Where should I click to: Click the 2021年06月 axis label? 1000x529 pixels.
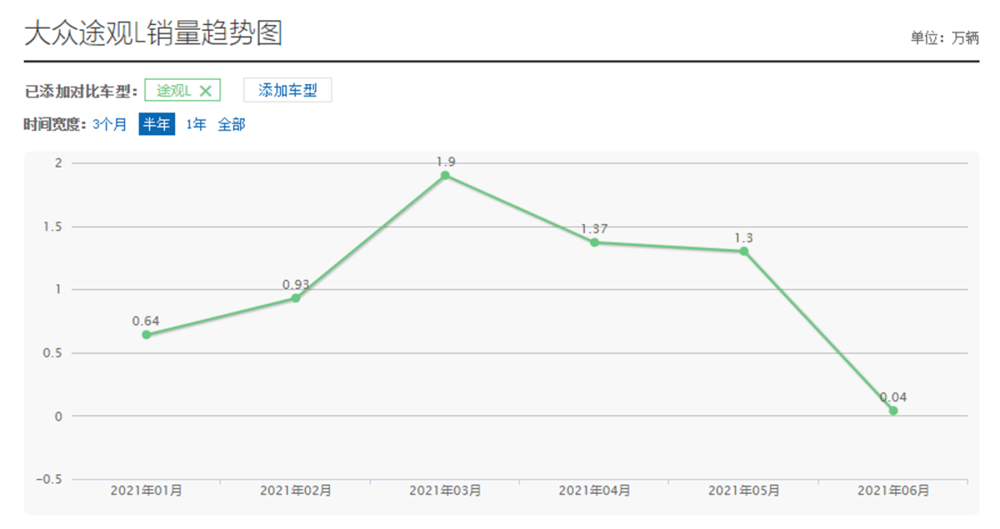893,491
